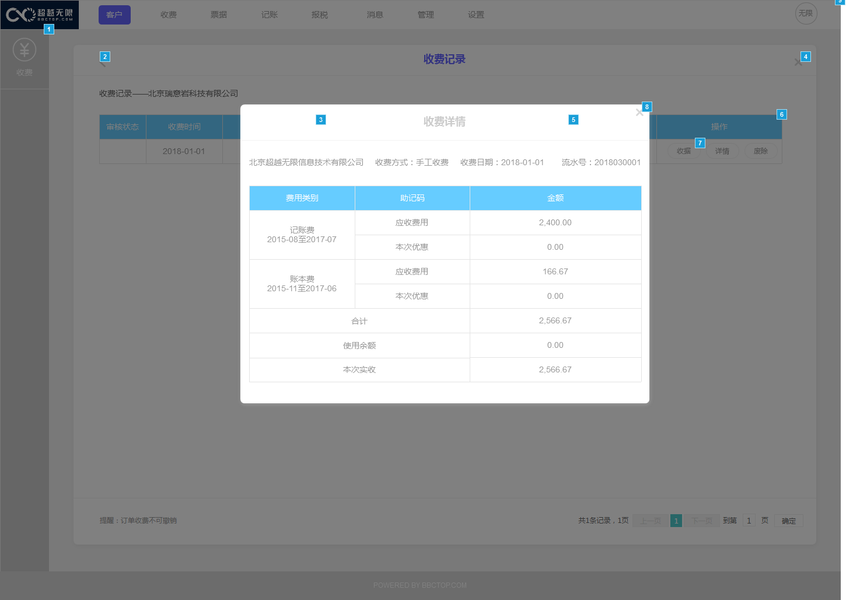This screenshot has height=600, width=846.
Task: Close the 收费详情 dialog
Action: click(639, 112)
